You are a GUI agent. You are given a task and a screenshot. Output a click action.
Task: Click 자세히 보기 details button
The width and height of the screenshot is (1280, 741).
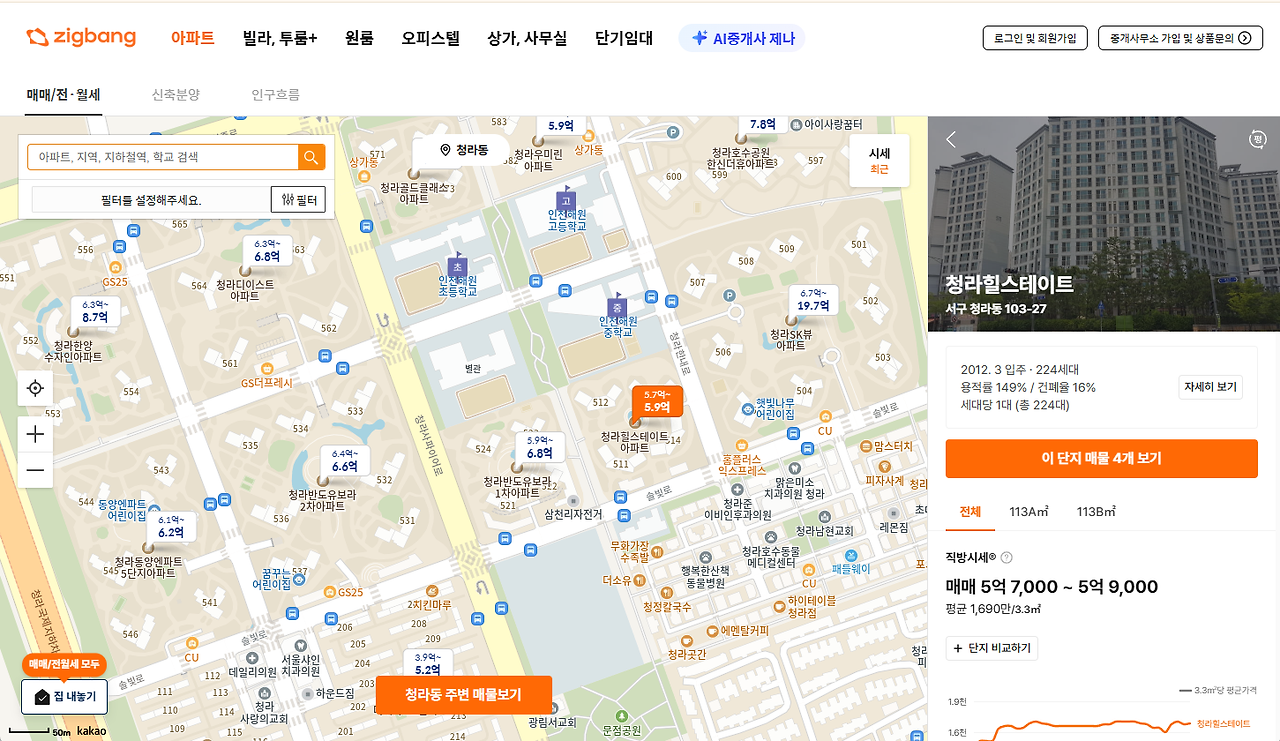click(1210, 387)
